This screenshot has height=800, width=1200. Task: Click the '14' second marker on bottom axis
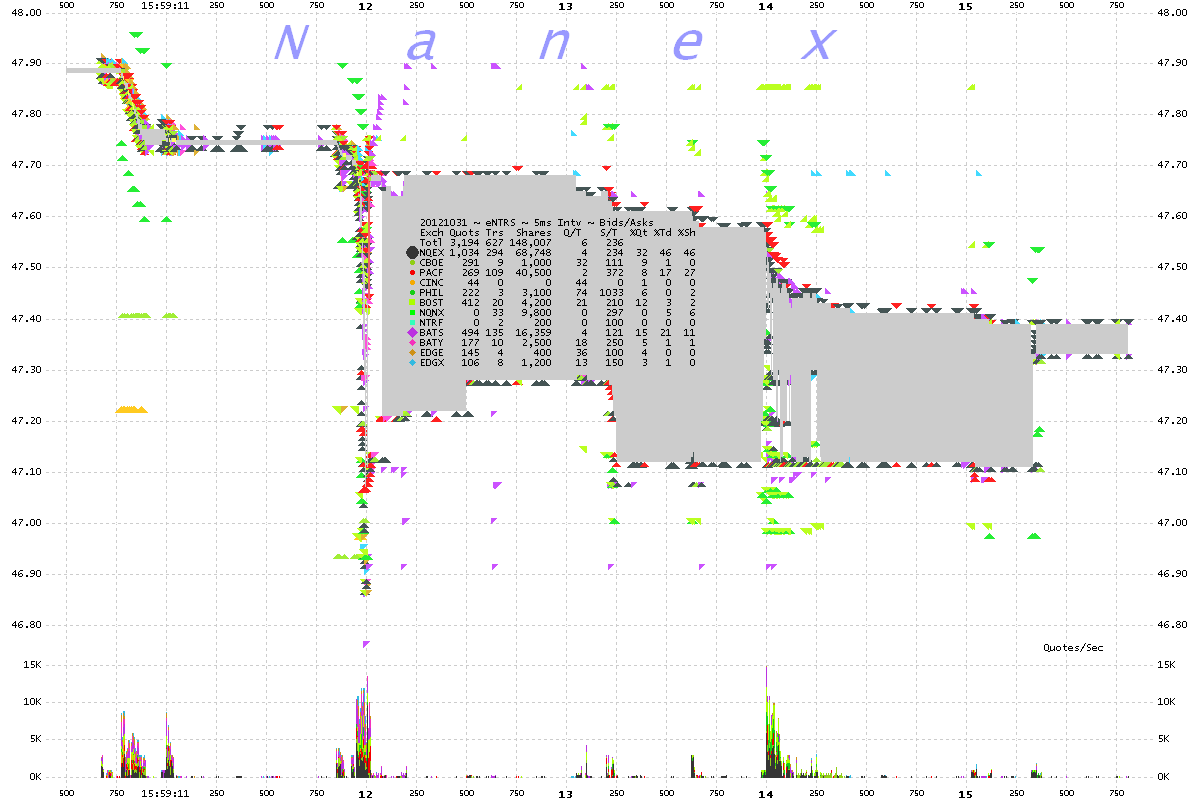(766, 794)
